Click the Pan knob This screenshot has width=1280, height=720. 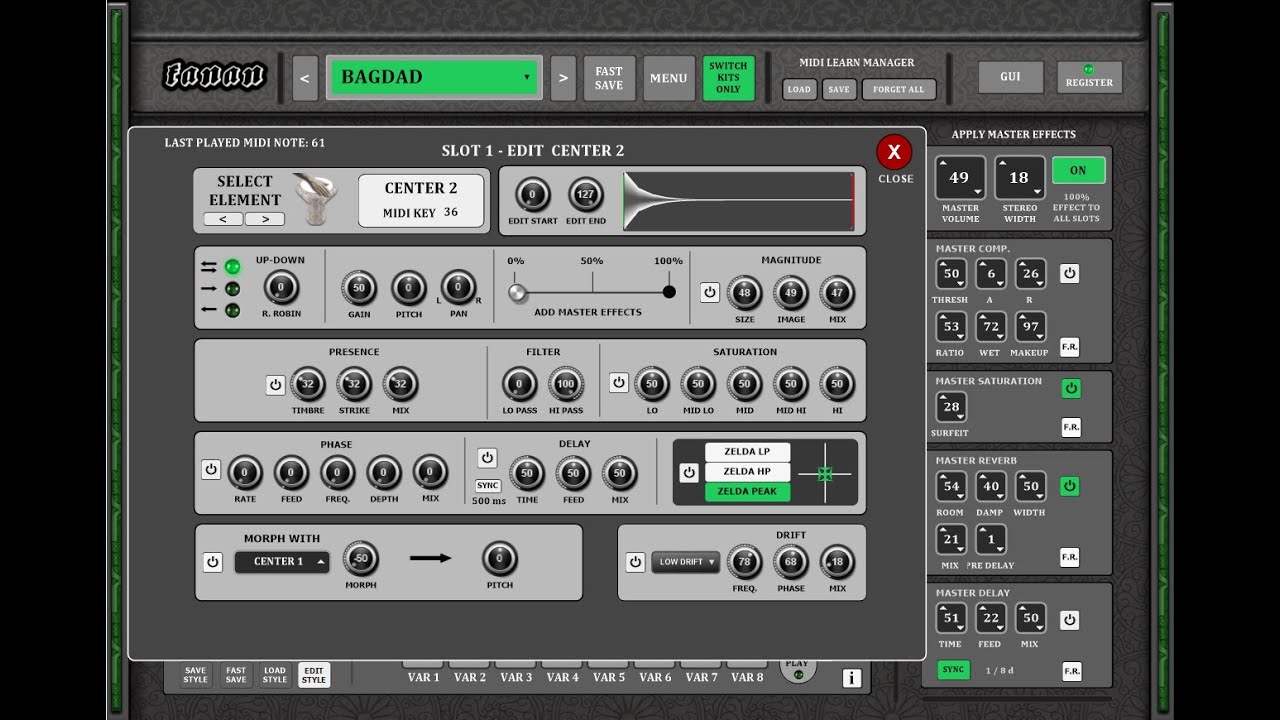[458, 288]
